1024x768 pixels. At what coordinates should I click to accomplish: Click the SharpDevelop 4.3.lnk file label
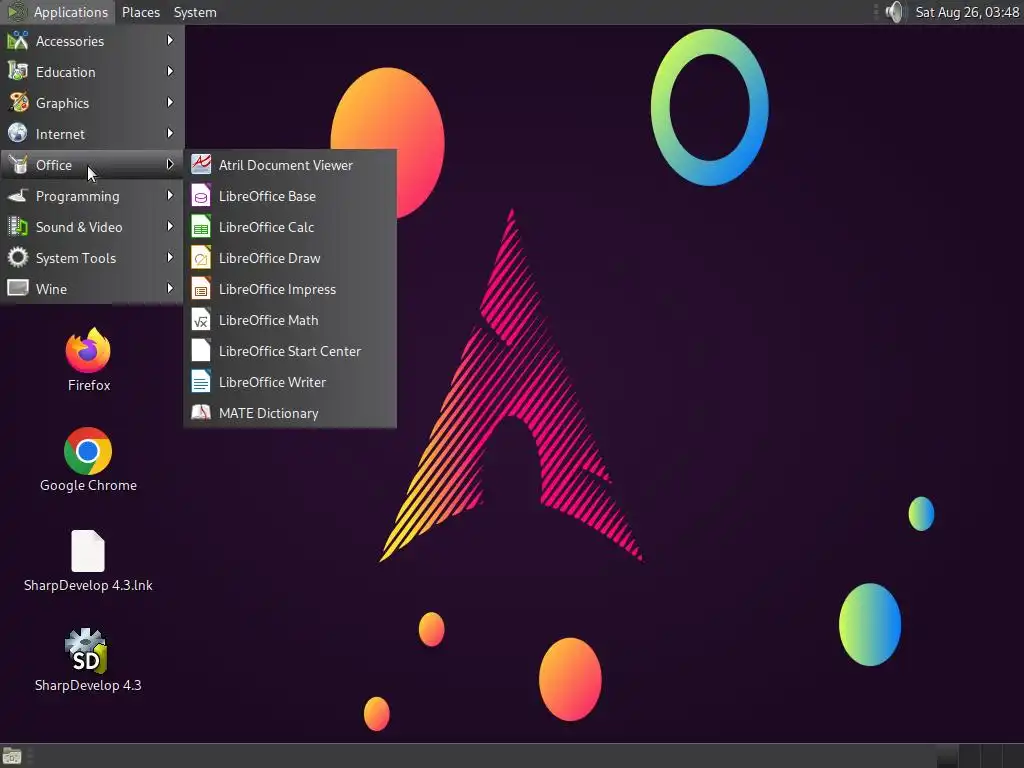(88, 585)
